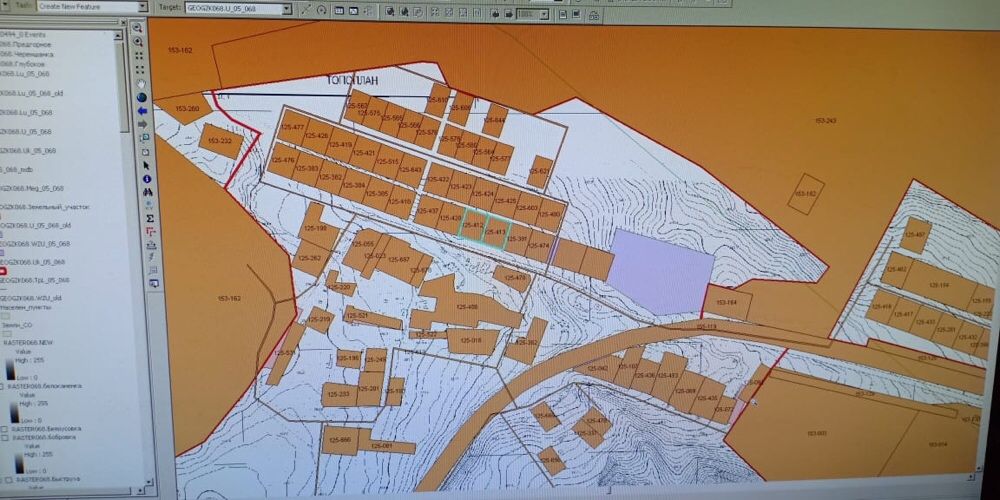Click the населен_пункты symbol swatch

(x=6, y=316)
